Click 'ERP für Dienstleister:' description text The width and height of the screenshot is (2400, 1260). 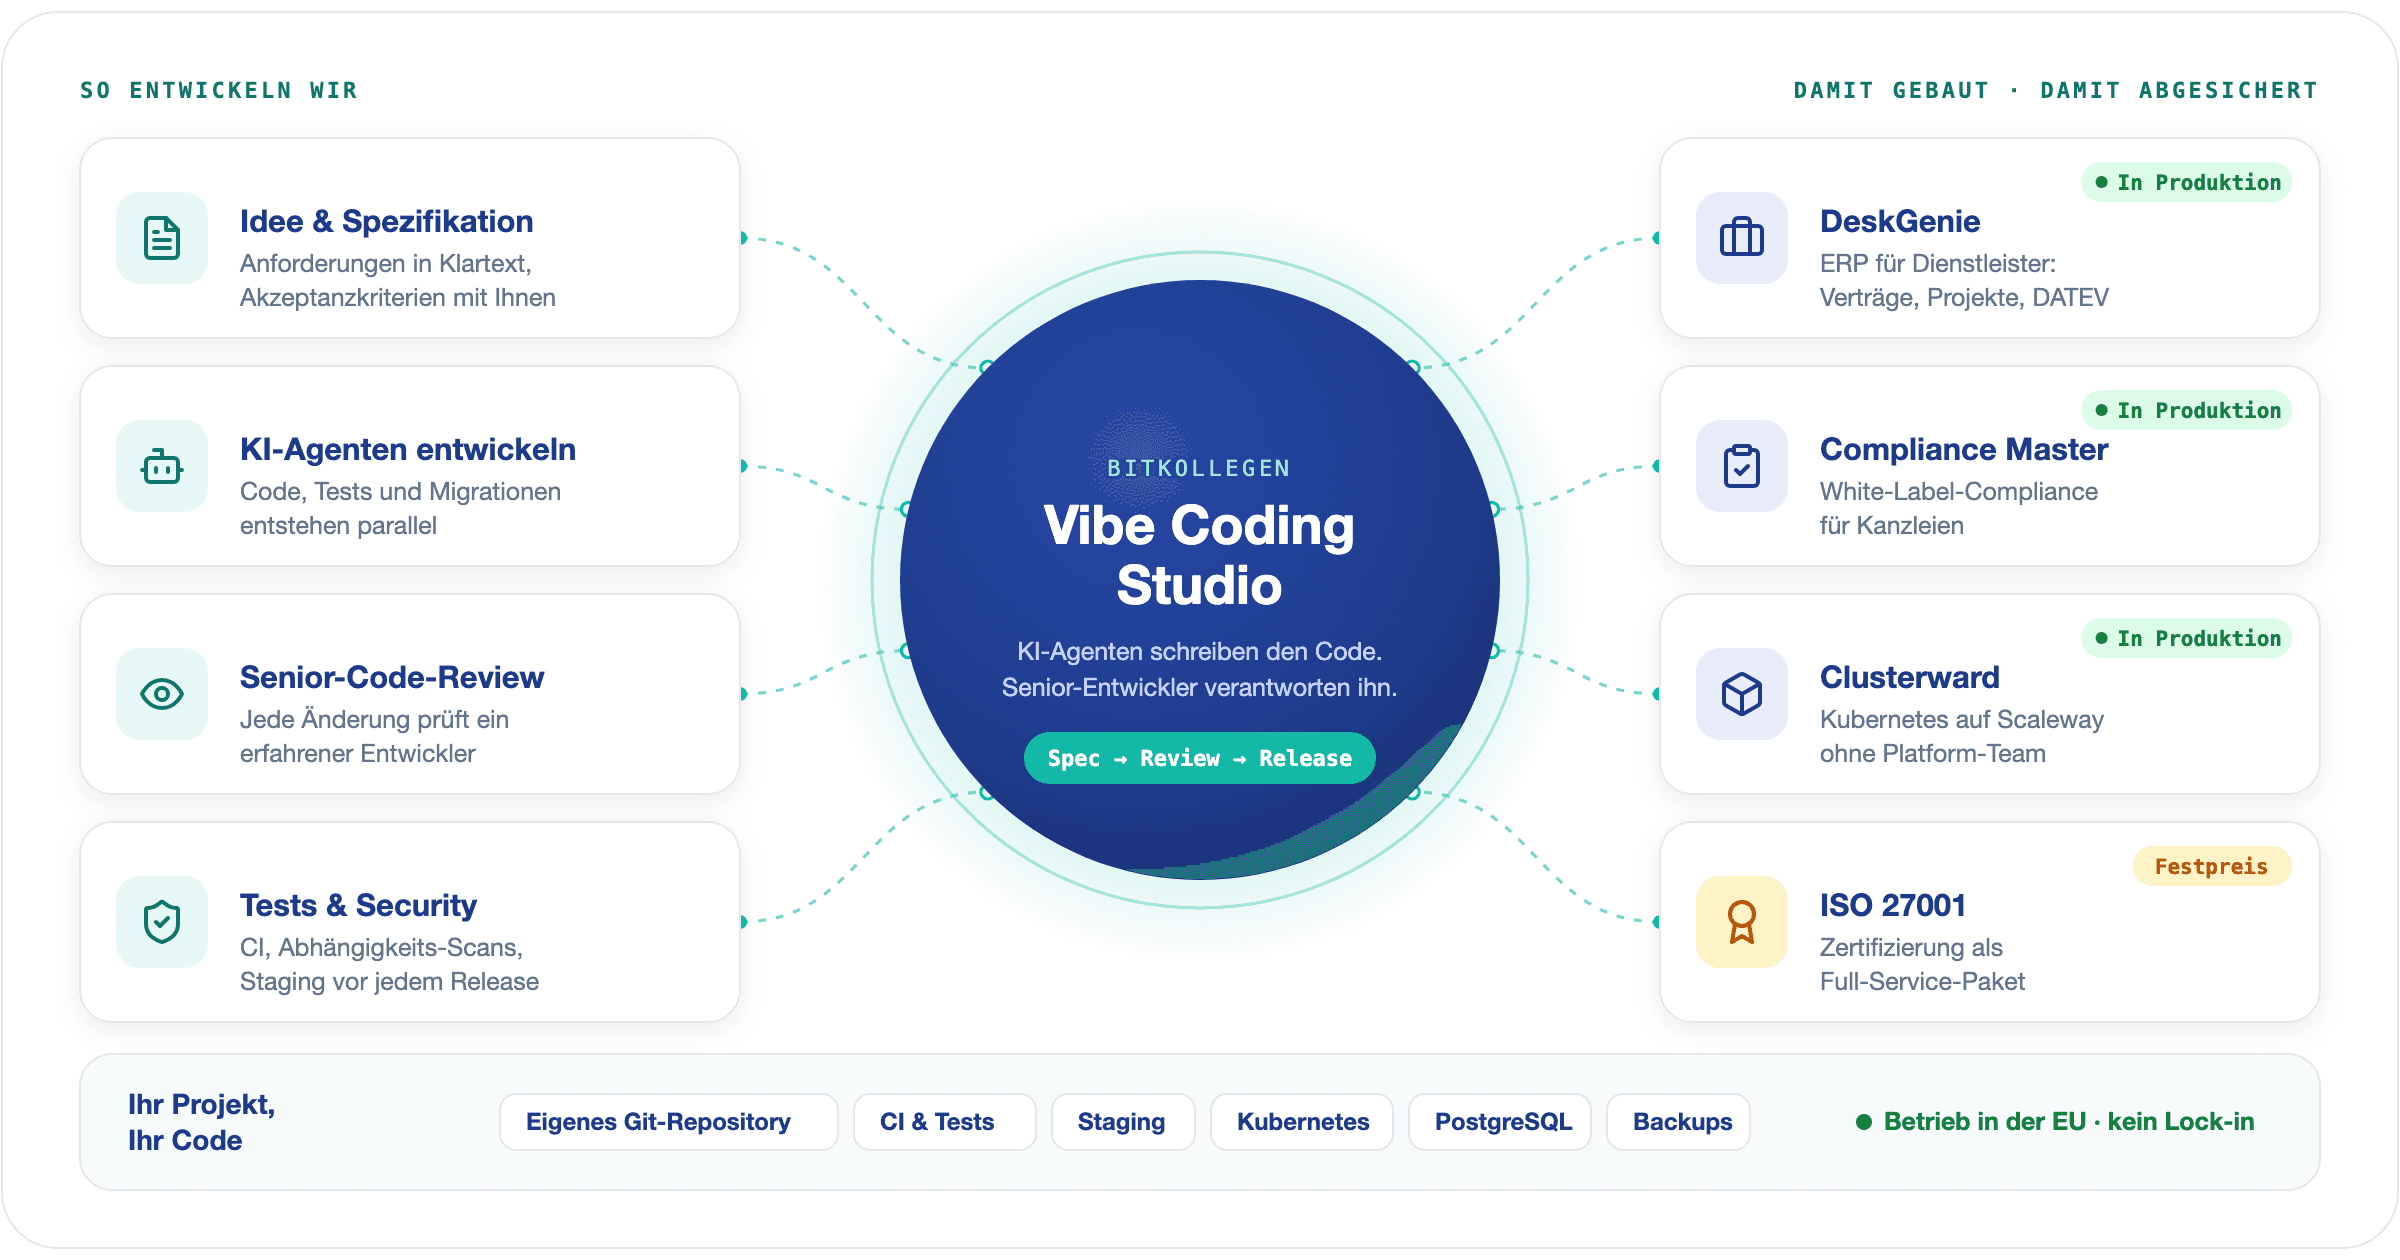[1938, 263]
